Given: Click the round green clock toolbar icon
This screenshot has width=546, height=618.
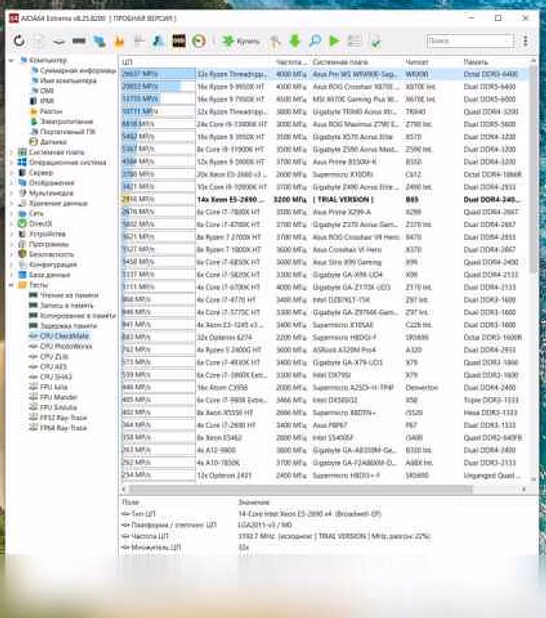Looking at the screenshot, I should 199,41.
